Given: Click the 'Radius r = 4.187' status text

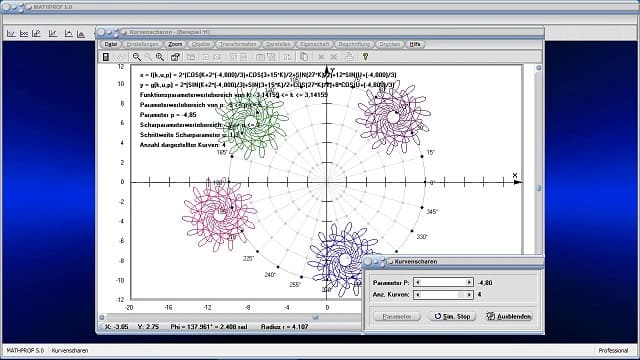Looking at the screenshot, I should [x=284, y=327].
